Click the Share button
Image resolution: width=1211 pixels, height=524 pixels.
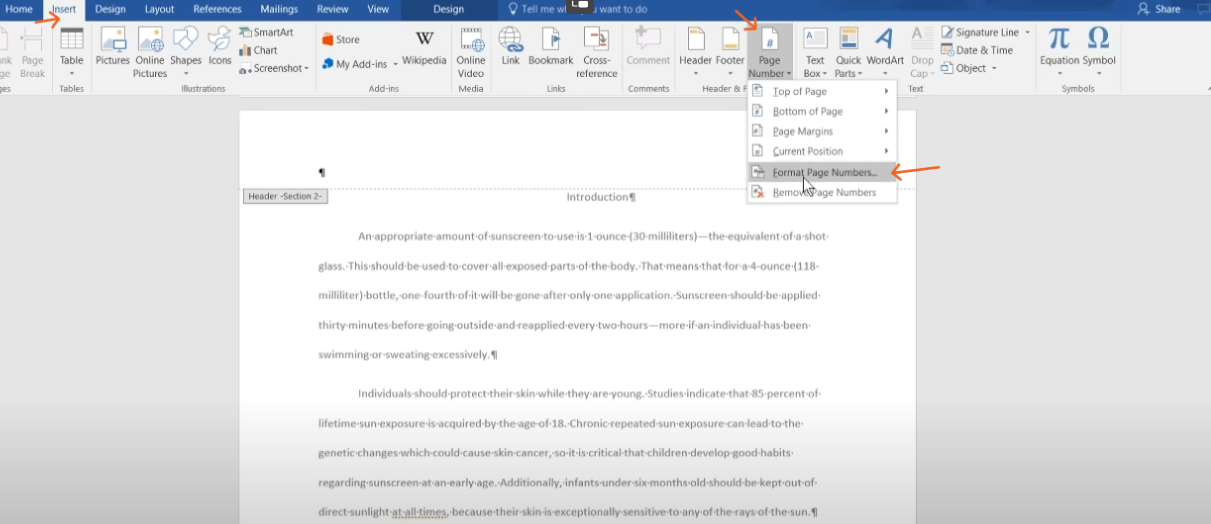[x=1159, y=9]
